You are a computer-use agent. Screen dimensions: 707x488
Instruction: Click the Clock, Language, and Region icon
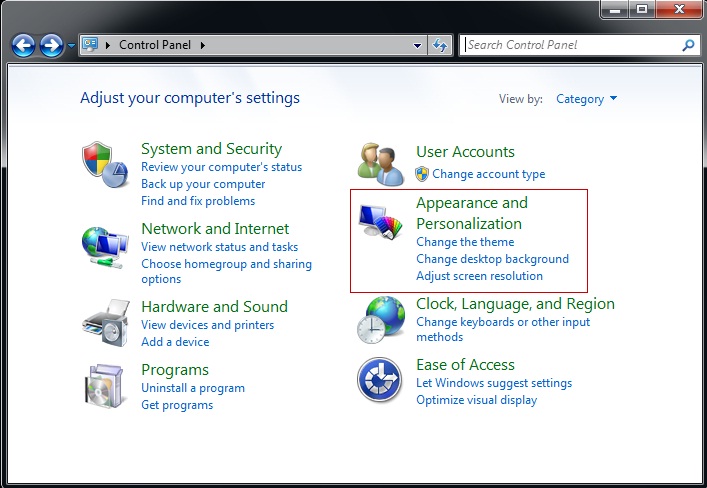[x=380, y=320]
